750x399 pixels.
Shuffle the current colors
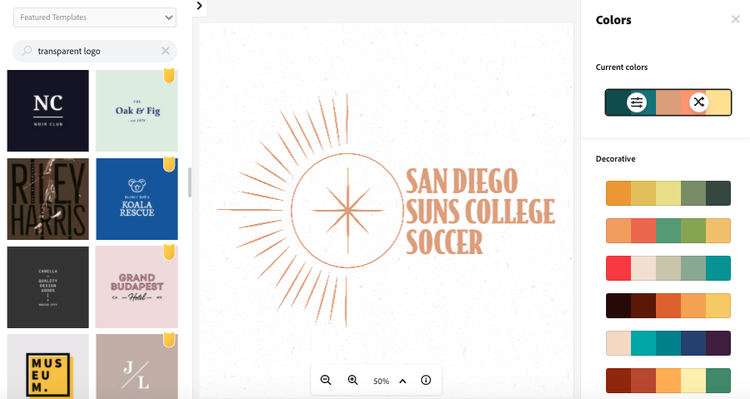click(x=699, y=102)
